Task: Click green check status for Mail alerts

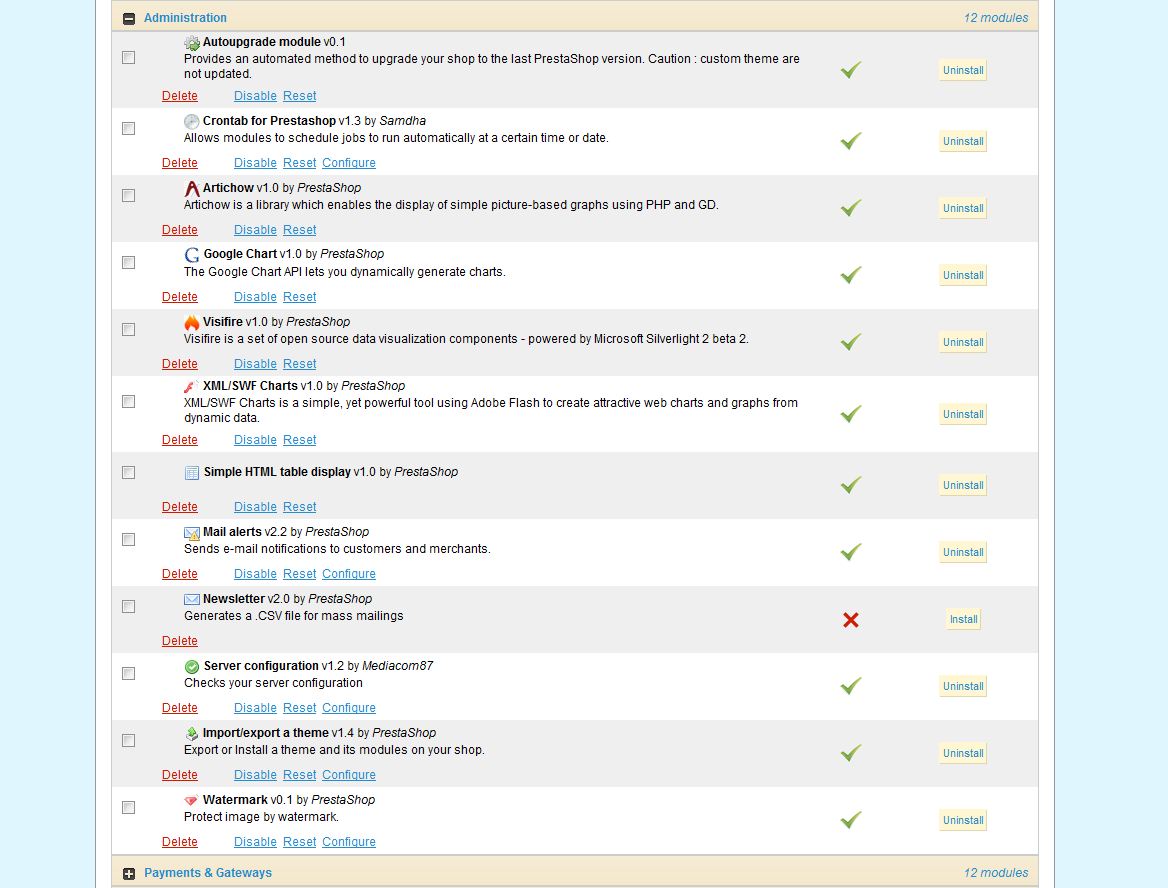Action: tap(851, 552)
